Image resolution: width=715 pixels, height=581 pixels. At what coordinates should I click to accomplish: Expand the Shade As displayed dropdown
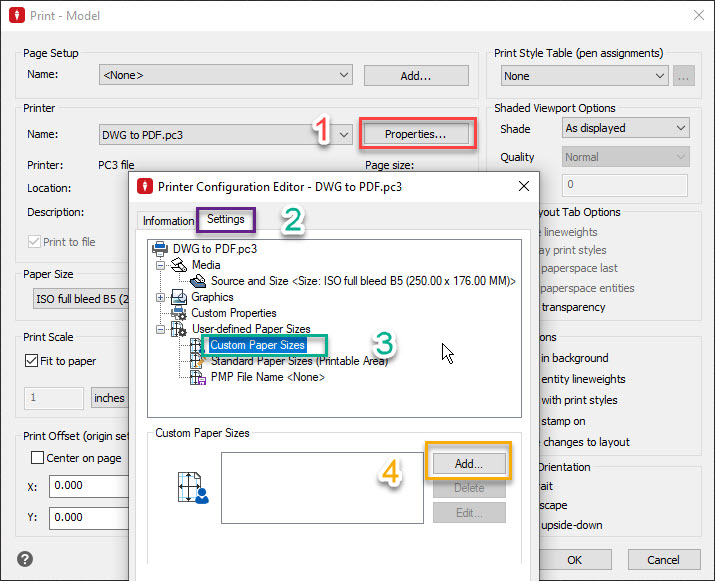624,128
